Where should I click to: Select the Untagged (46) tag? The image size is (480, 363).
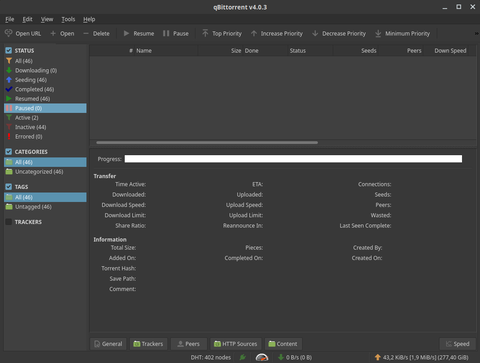click(x=45, y=207)
